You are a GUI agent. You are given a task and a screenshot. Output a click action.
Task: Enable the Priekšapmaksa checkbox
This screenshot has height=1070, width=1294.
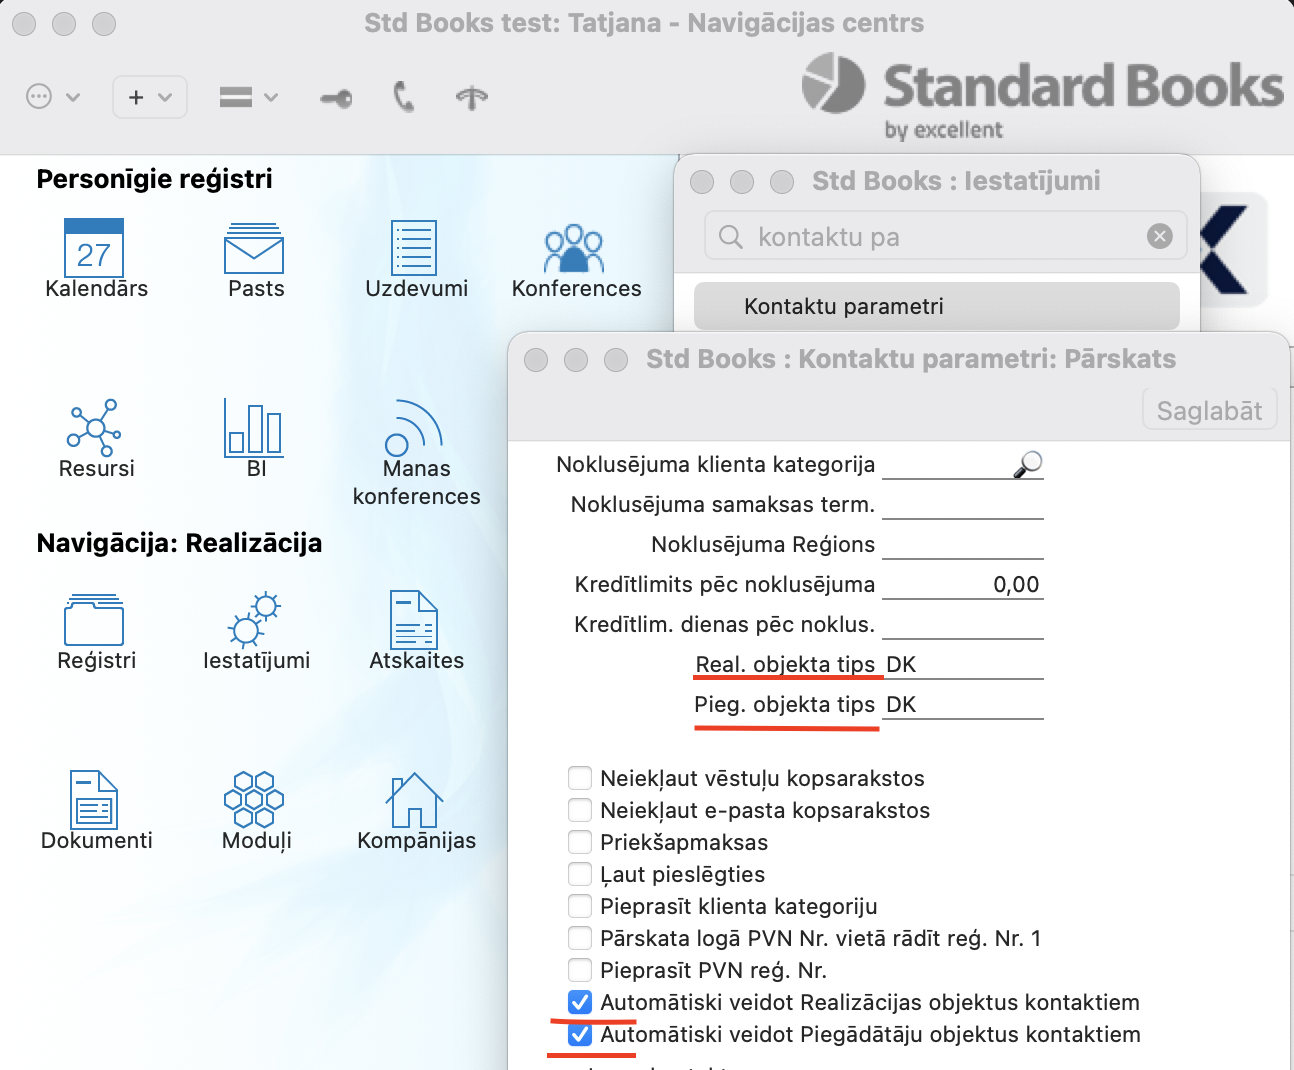580,842
